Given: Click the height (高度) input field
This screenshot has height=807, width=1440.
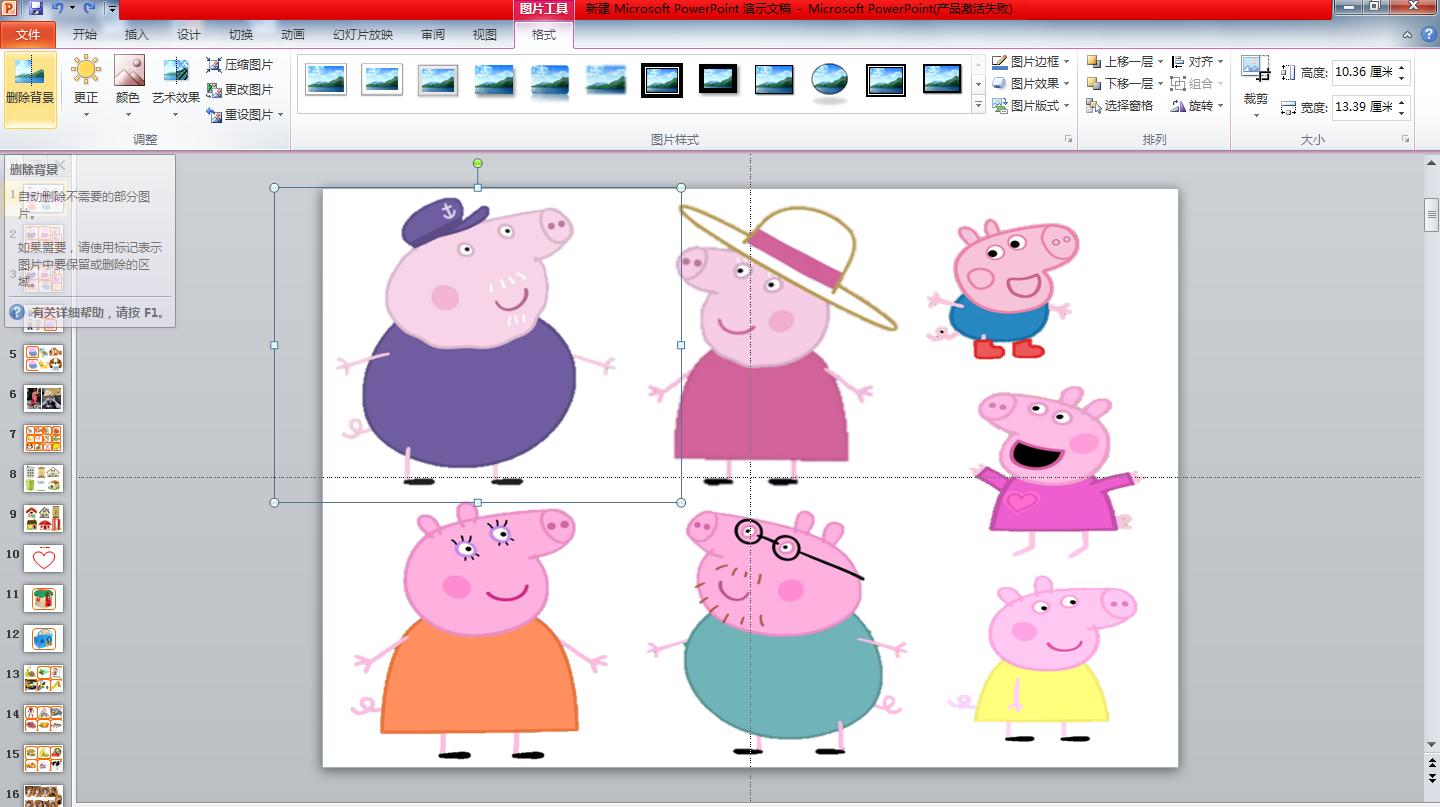Looking at the screenshot, I should (x=1364, y=72).
